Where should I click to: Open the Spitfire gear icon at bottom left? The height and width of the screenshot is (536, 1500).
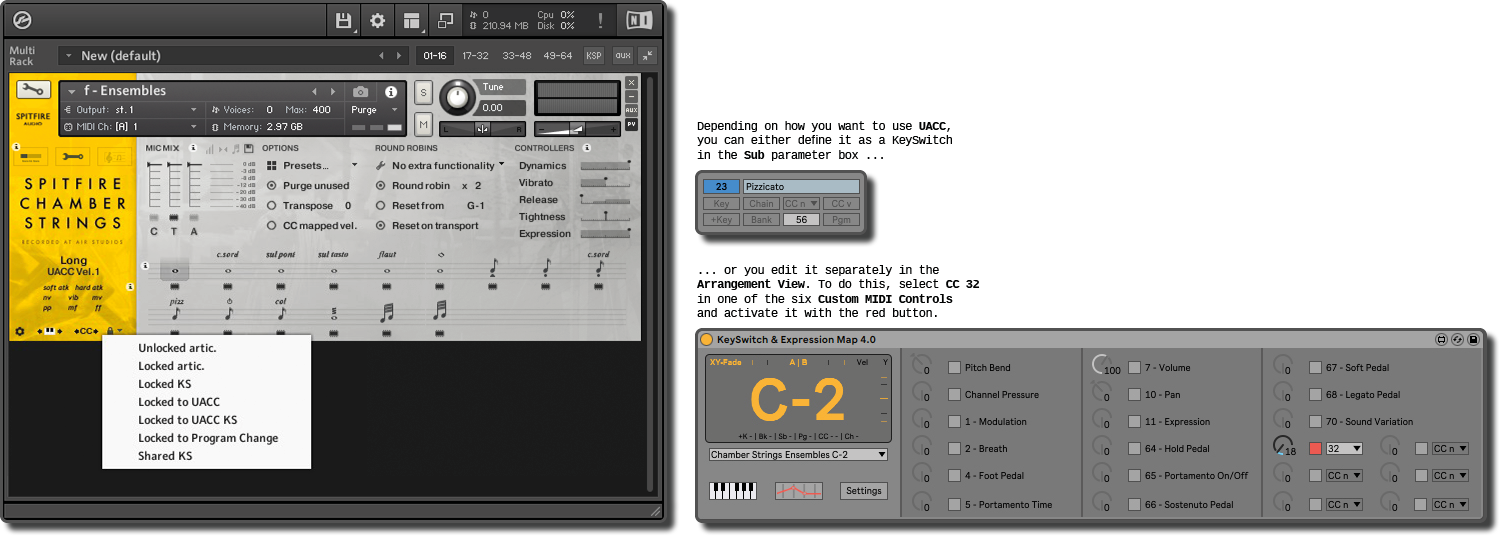click(x=20, y=331)
